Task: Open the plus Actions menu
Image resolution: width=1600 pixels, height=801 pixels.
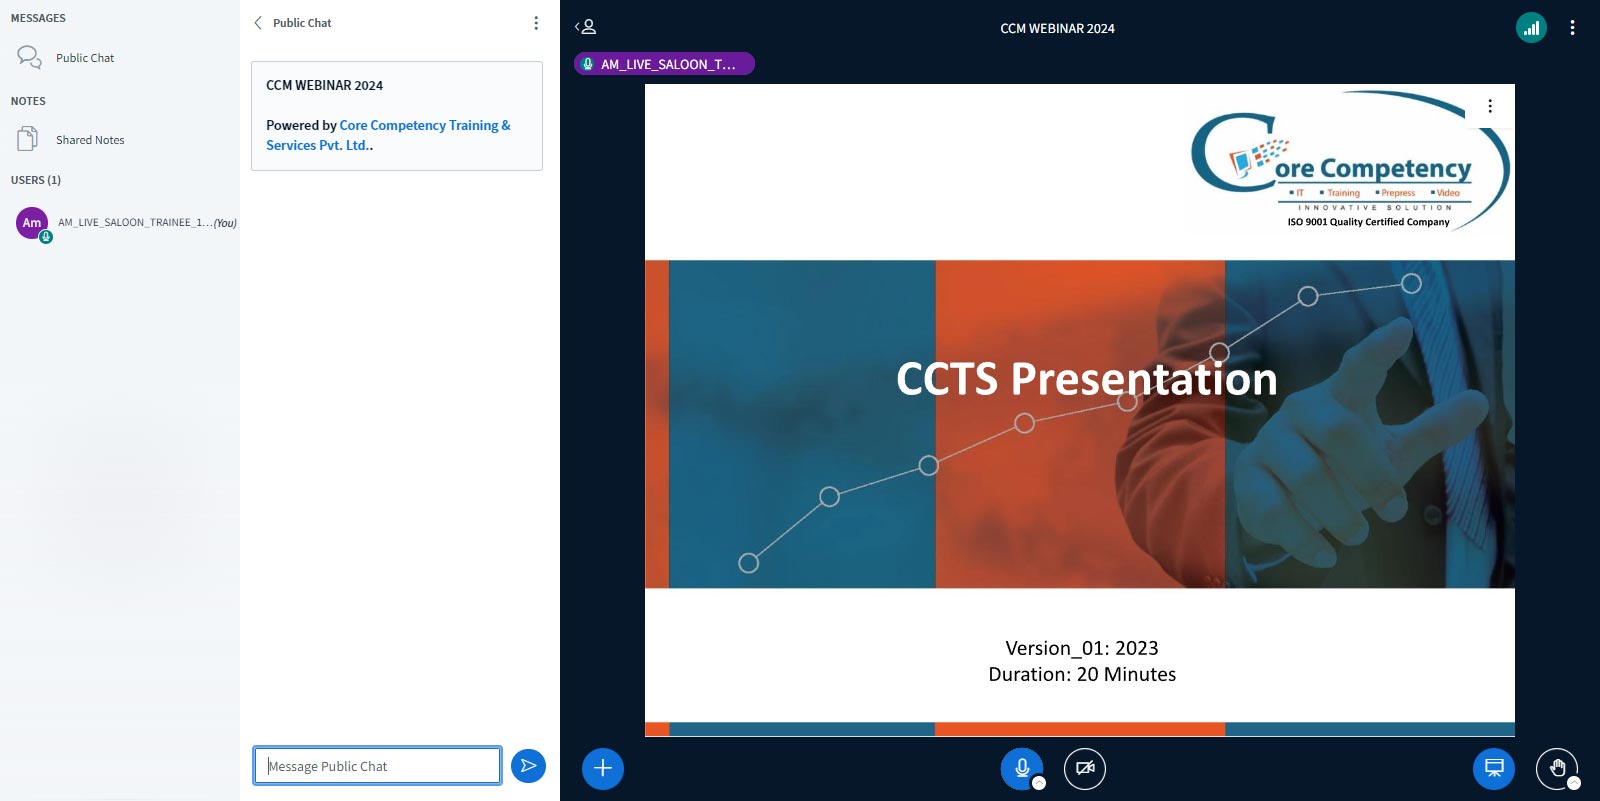Action: [x=603, y=768]
